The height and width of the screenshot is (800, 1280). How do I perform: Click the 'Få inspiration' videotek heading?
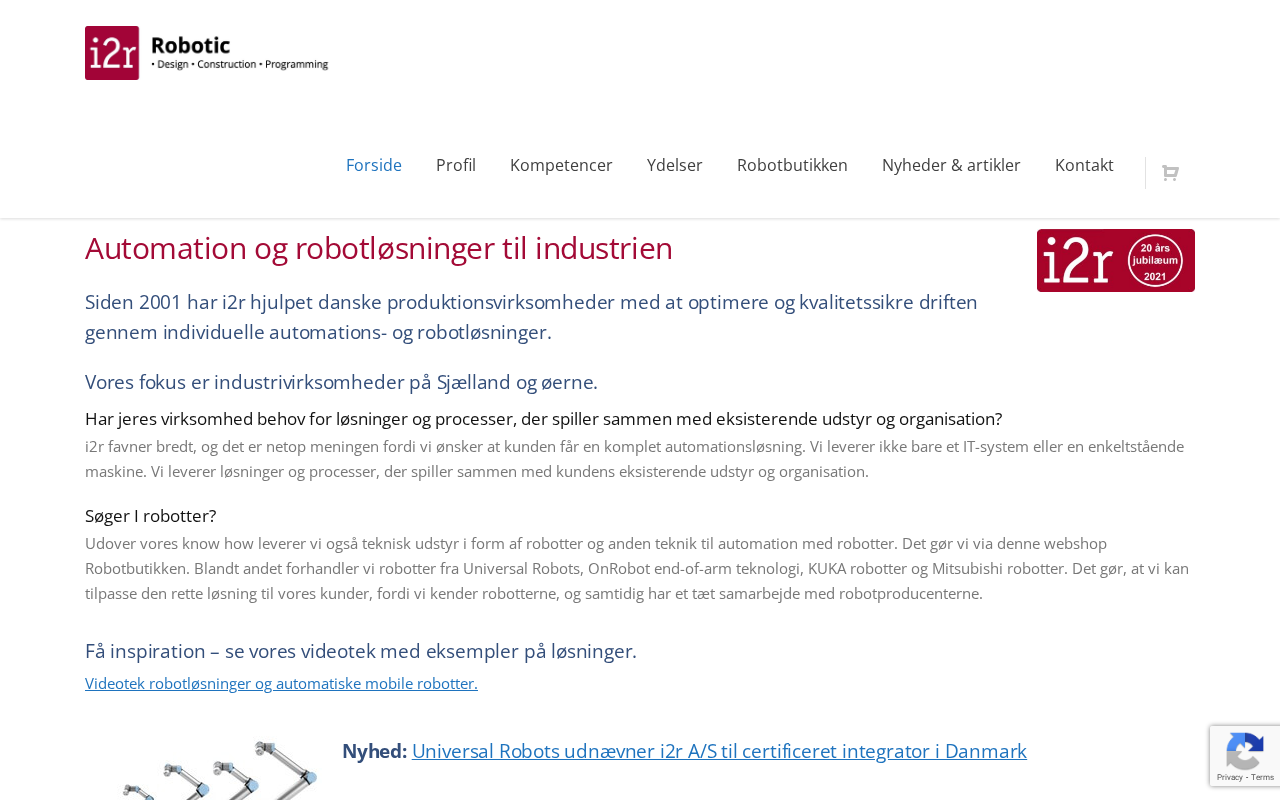click(361, 651)
